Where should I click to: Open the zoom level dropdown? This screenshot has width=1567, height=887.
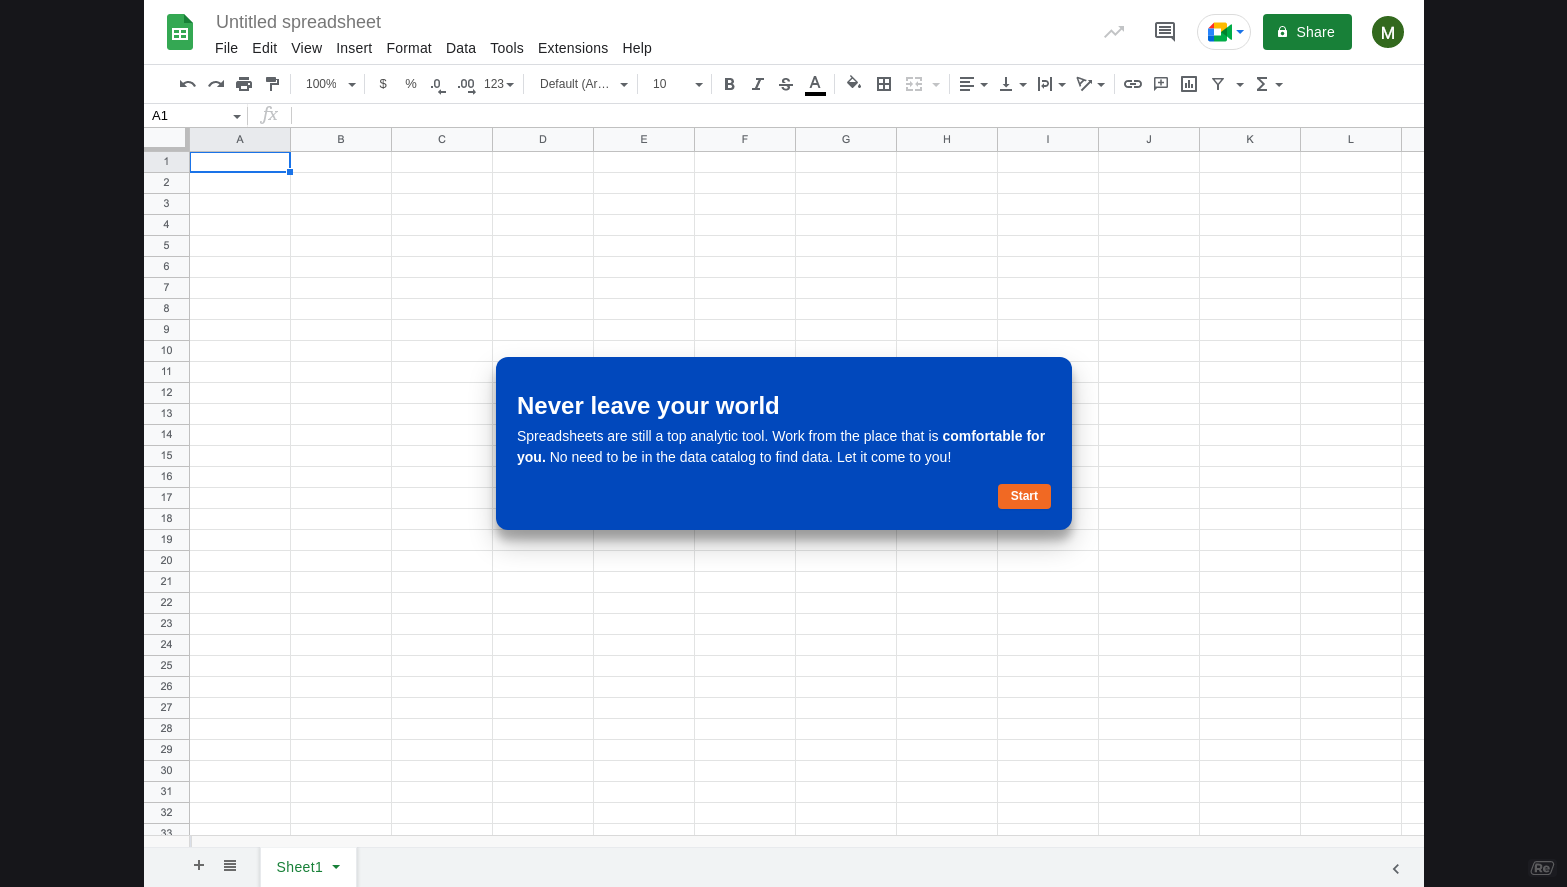tap(329, 84)
